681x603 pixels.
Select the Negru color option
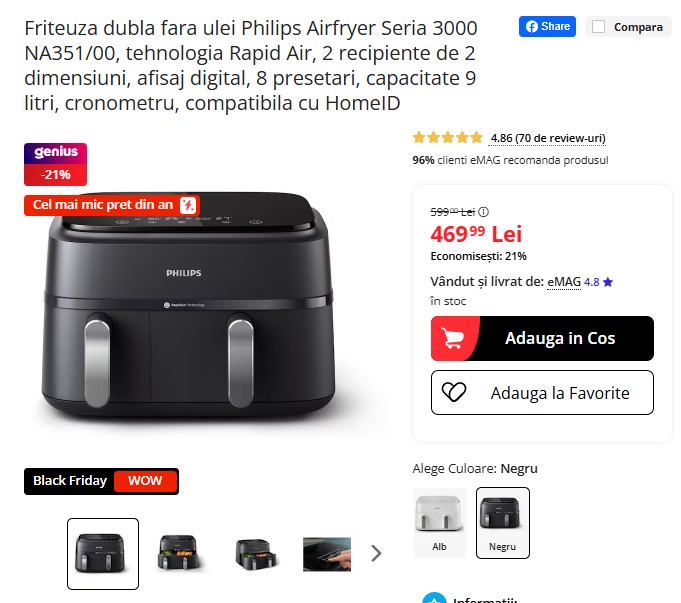click(502, 523)
